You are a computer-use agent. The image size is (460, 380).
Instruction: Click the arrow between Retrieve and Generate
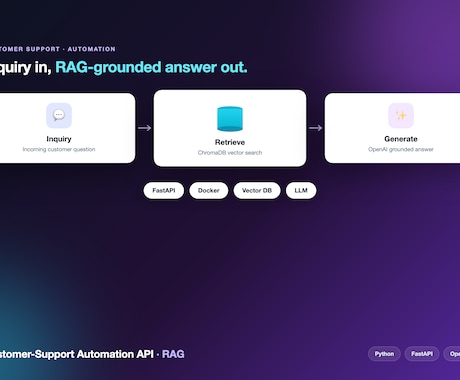pos(316,128)
